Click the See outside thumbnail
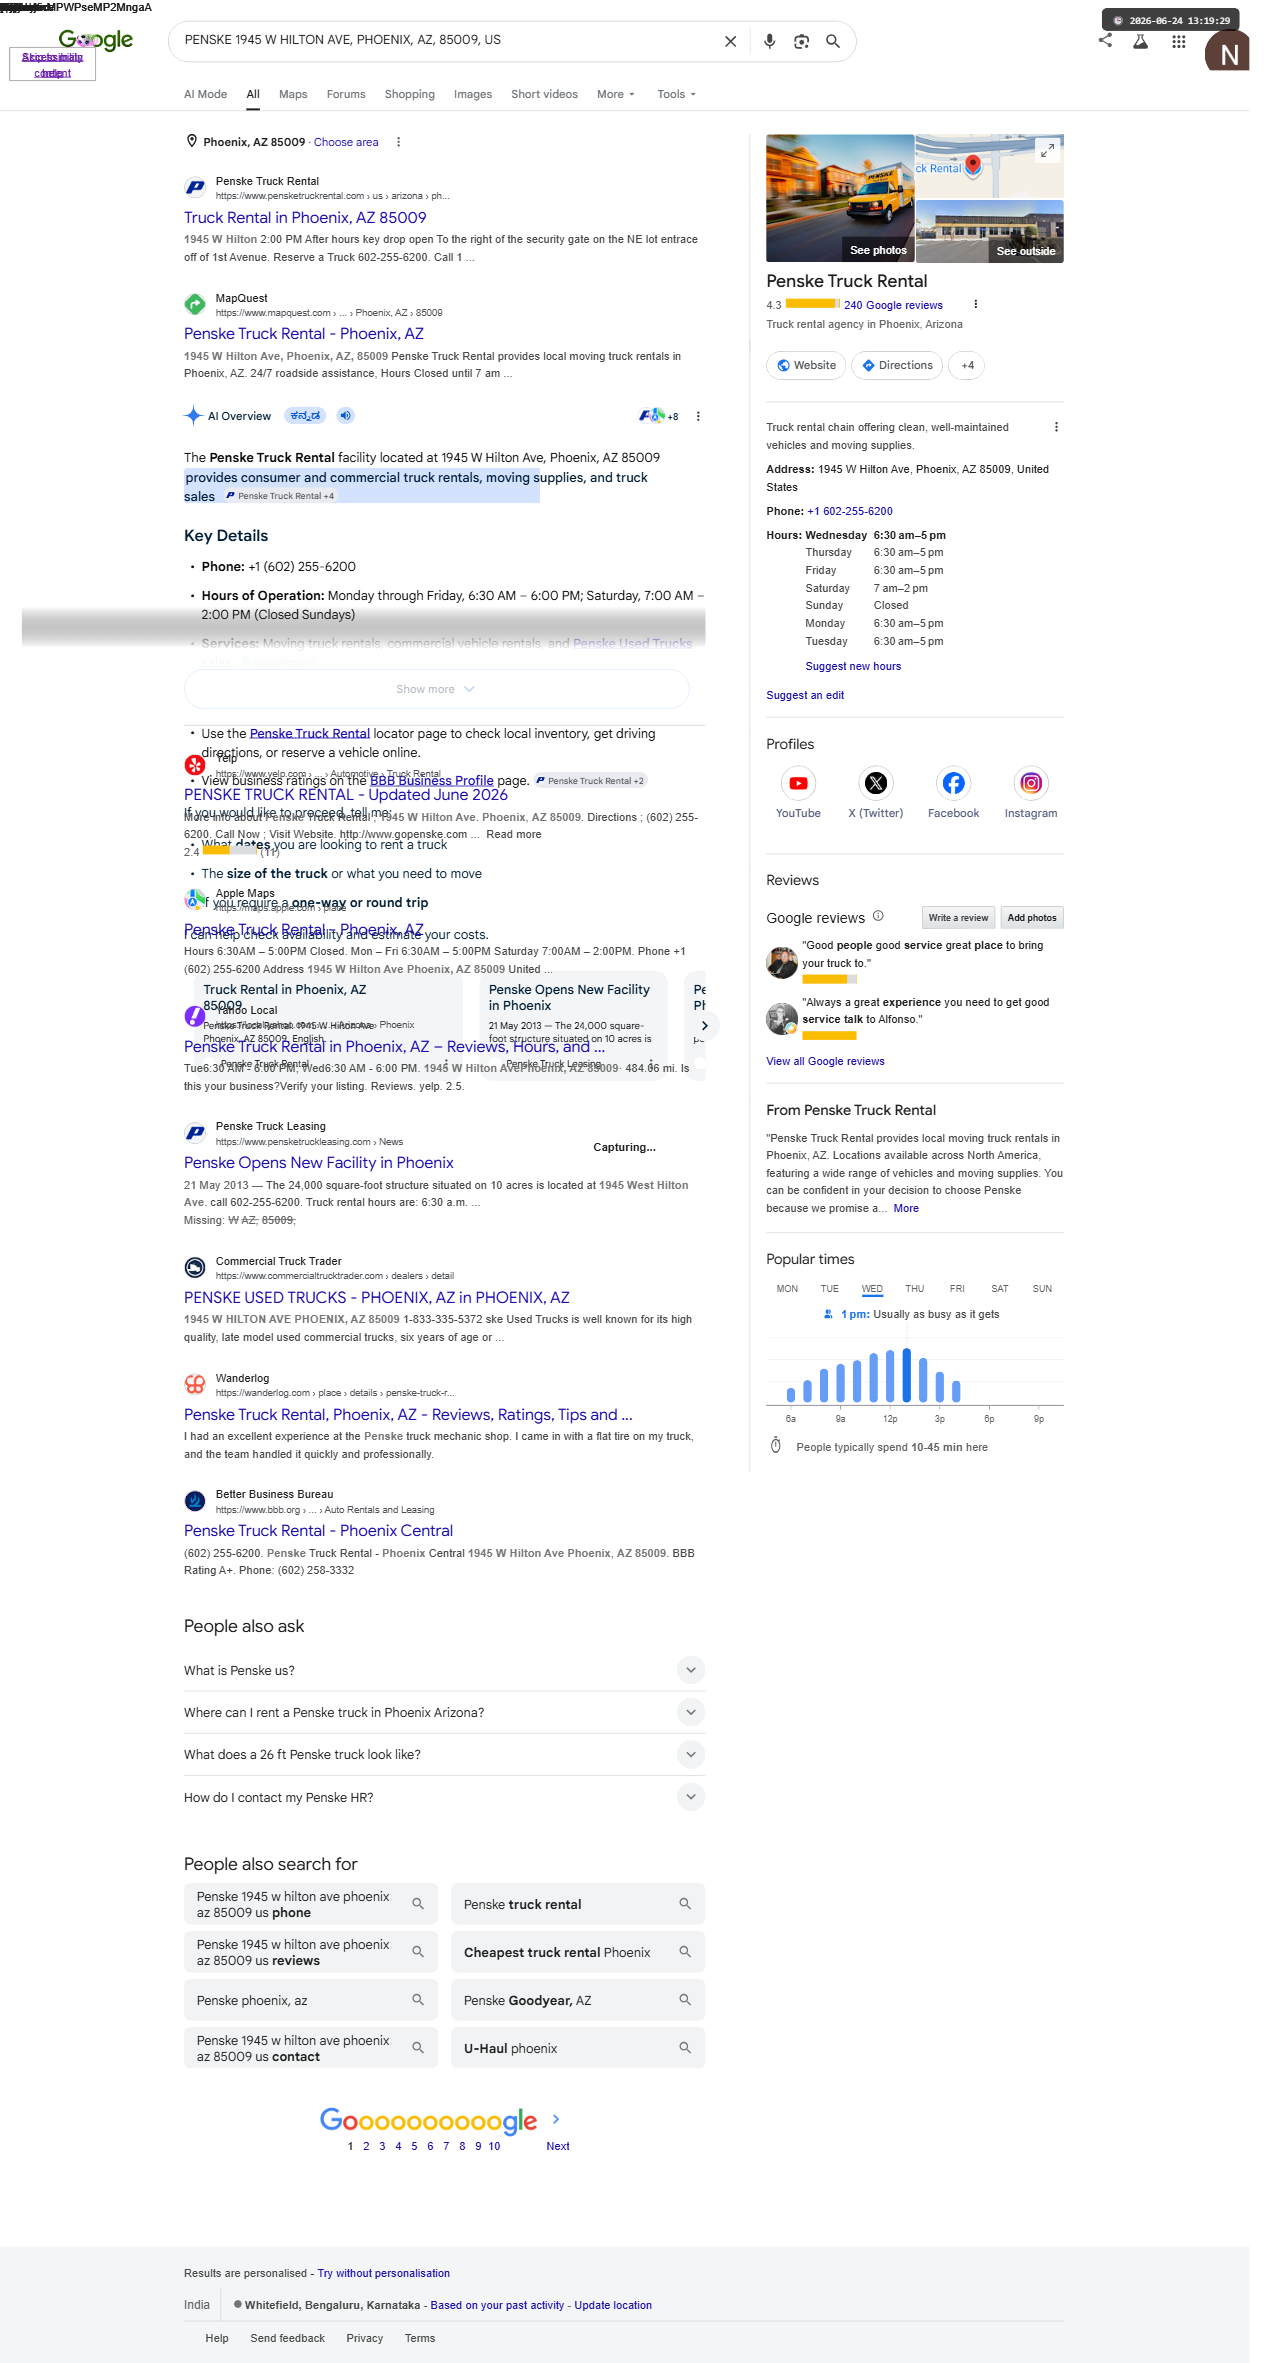Screen dimensions: 1264x2363 tap(989, 231)
